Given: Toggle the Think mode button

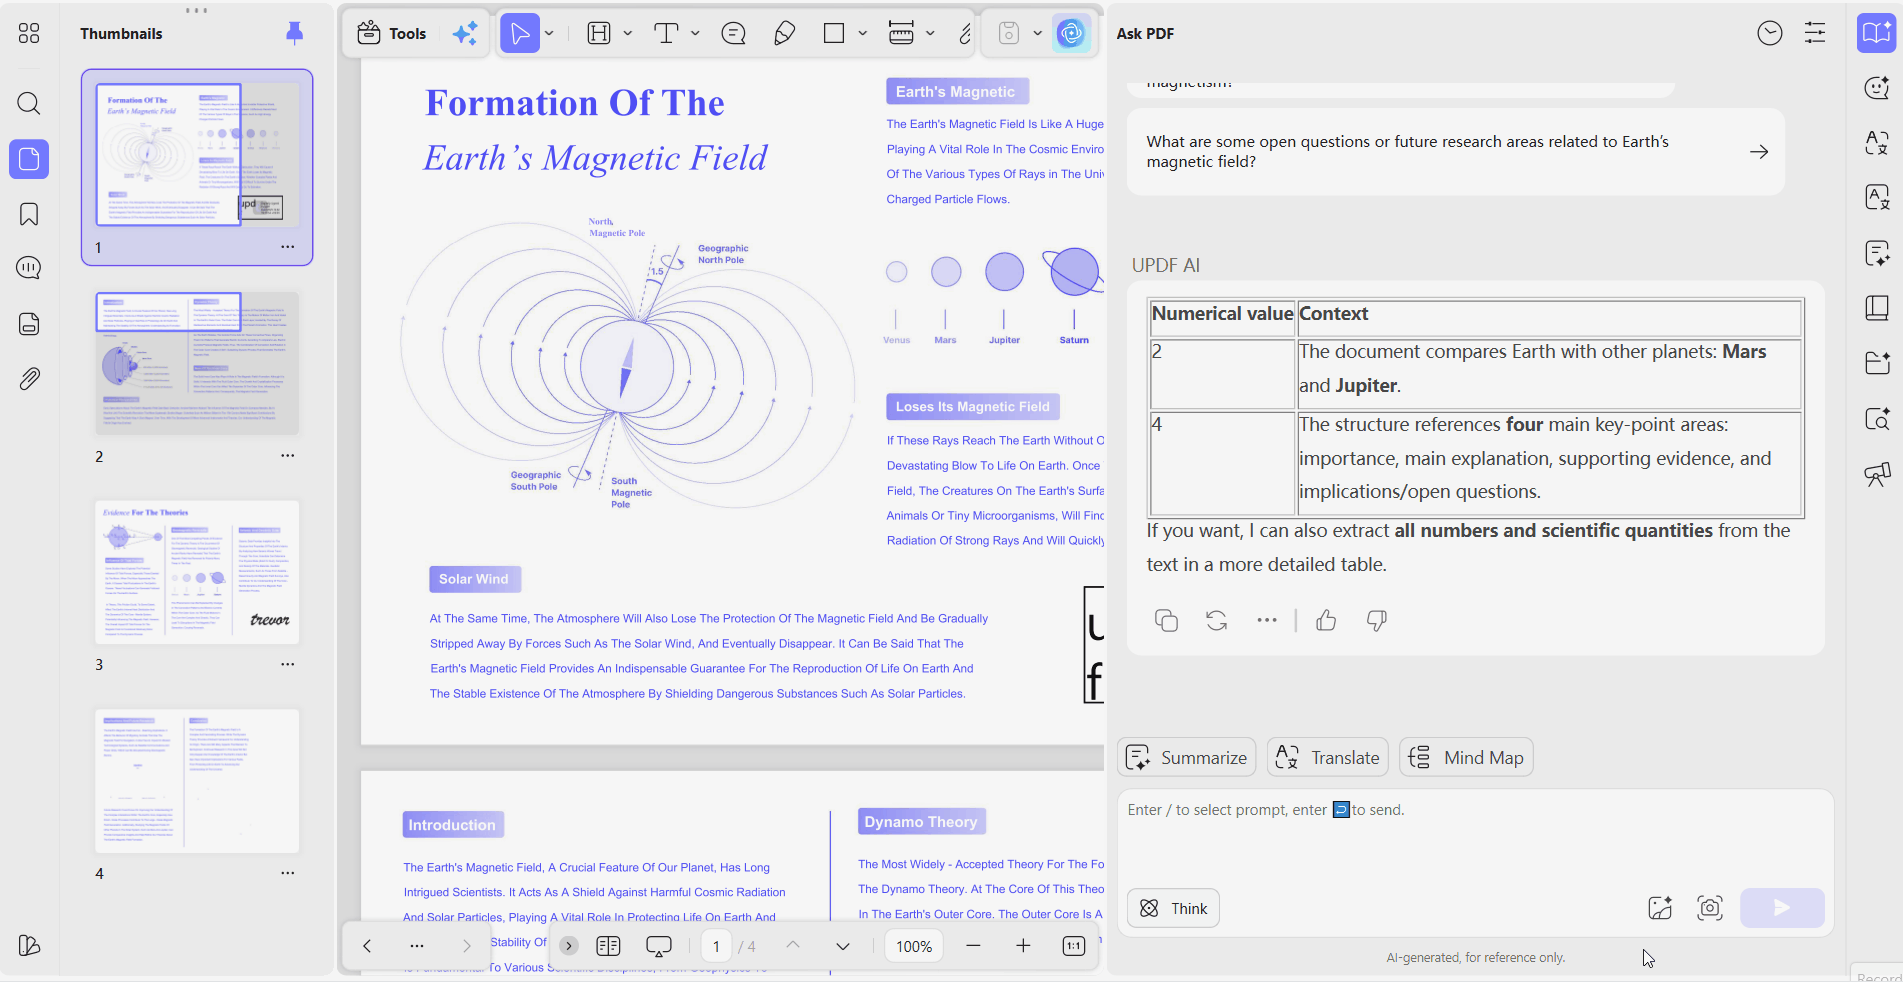Looking at the screenshot, I should tap(1173, 908).
